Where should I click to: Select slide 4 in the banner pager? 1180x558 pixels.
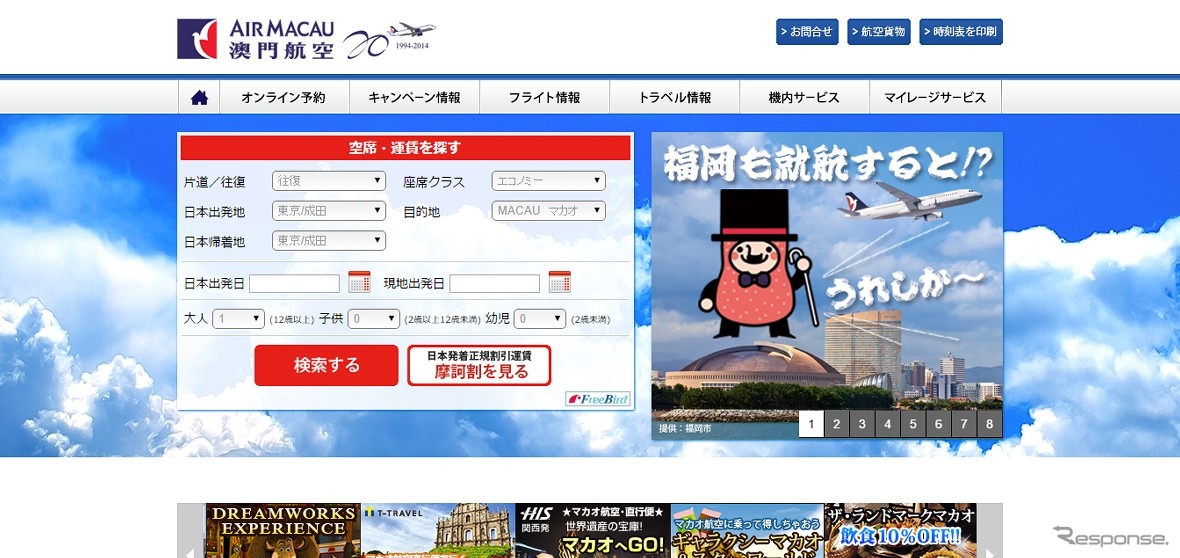point(888,424)
